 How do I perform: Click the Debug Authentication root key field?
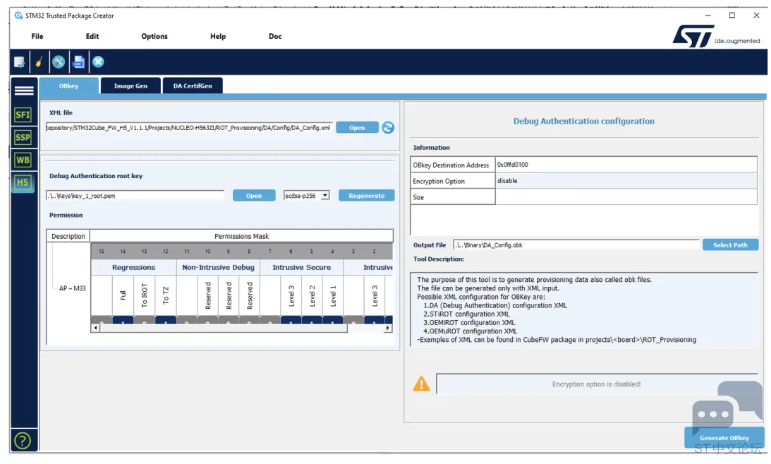tap(135, 196)
